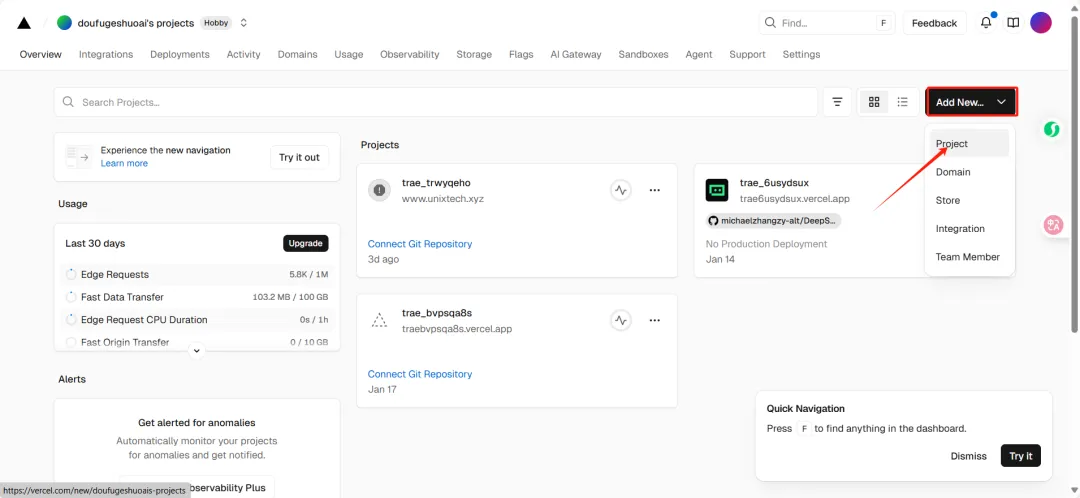Open the notifications bell
1080x498 pixels.
point(986,23)
